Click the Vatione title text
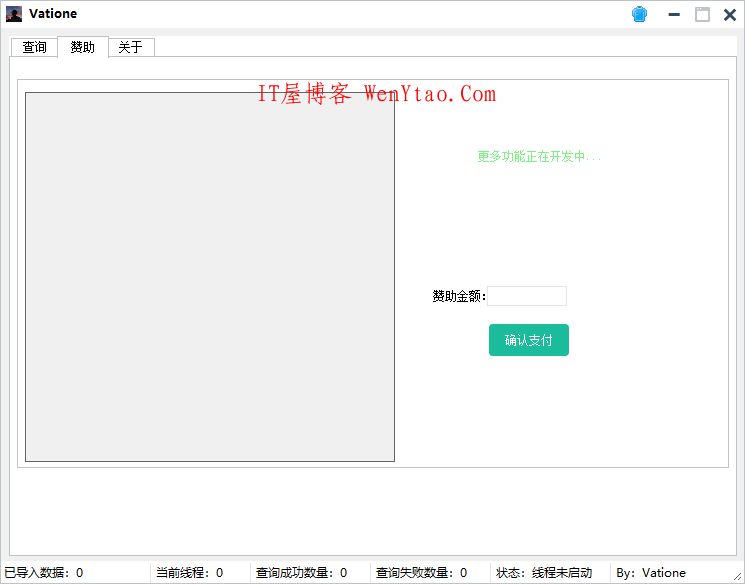This screenshot has width=745, height=584. (x=53, y=14)
